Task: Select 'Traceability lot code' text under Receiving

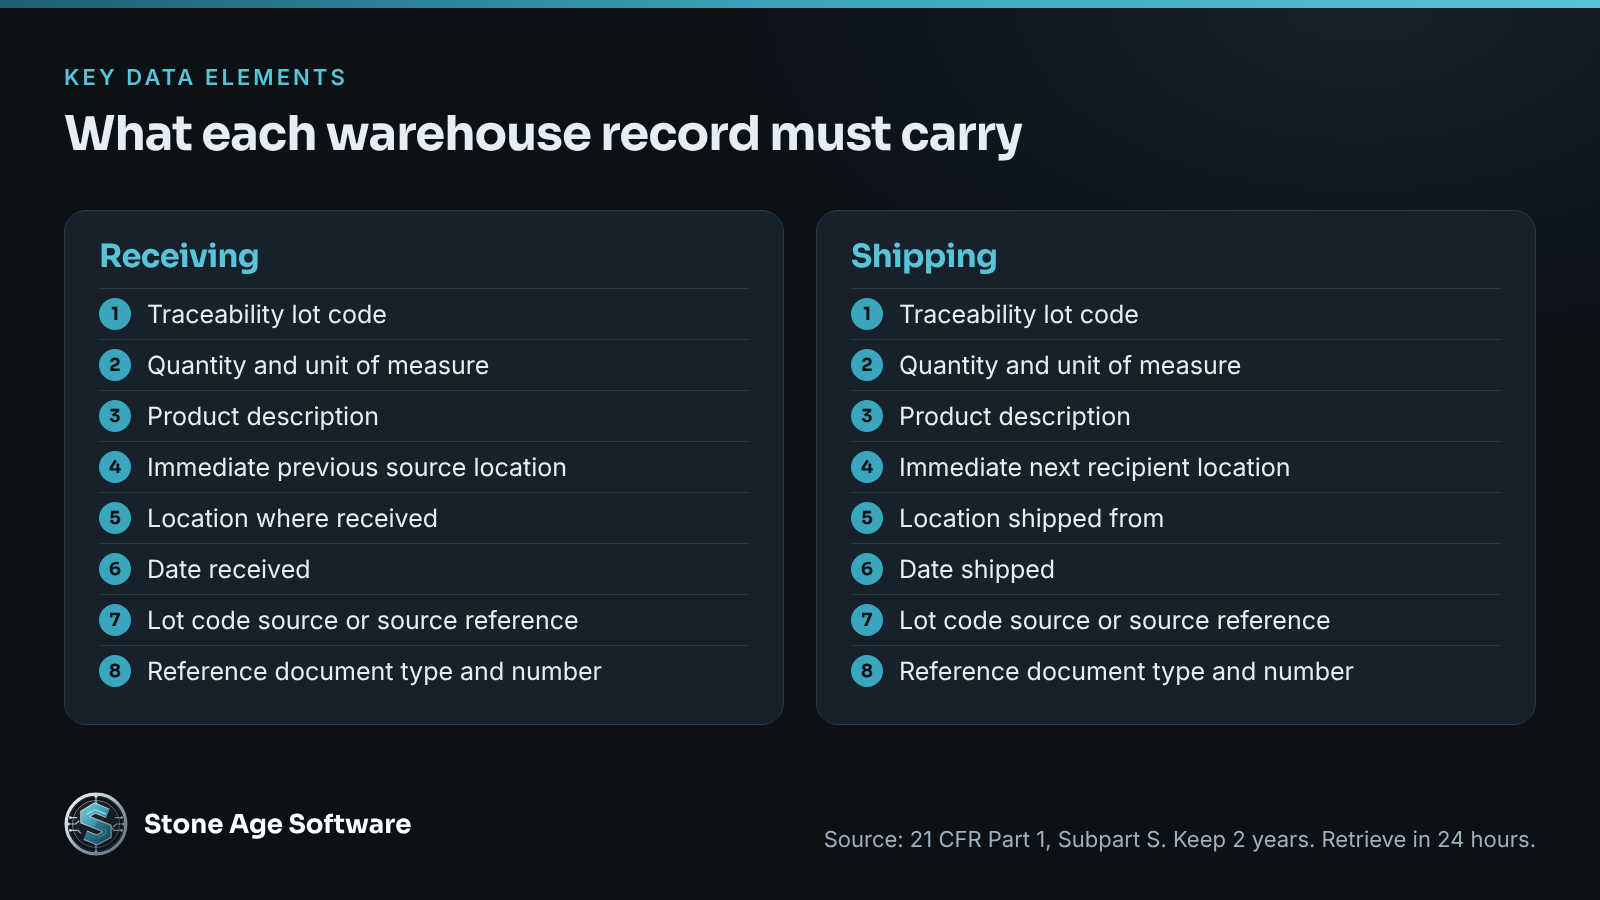Action: [267, 314]
